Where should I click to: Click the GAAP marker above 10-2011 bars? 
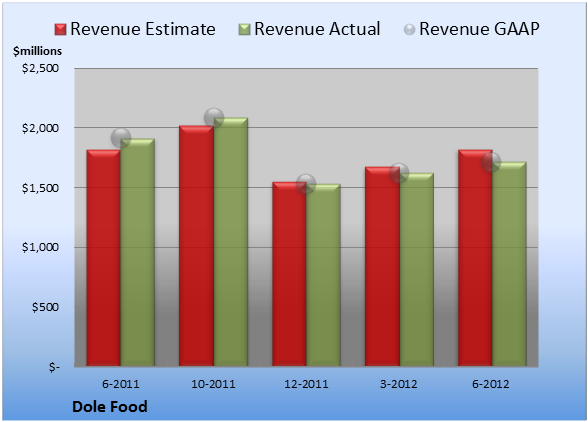[214, 118]
